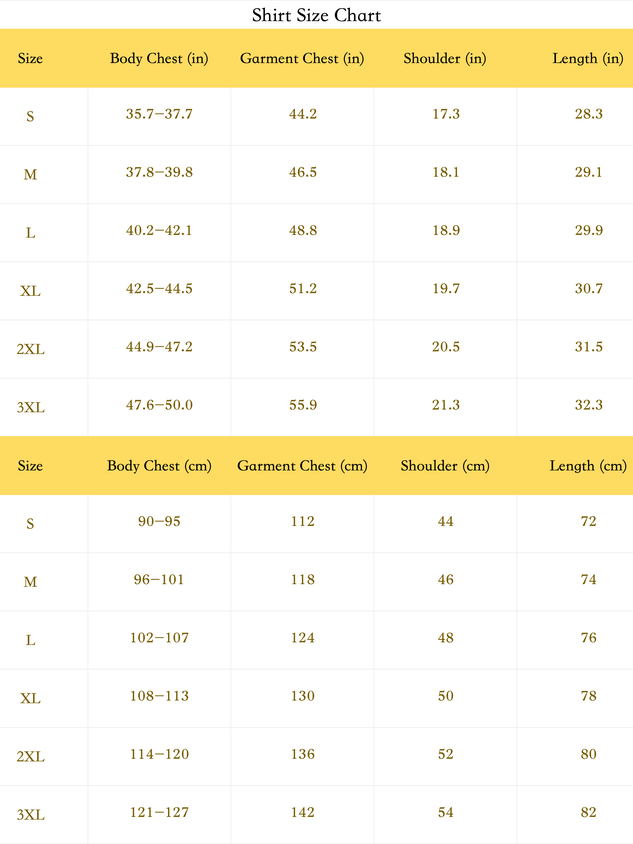Click the Garment Chest (cm) header
633x844 pixels.
click(302, 466)
